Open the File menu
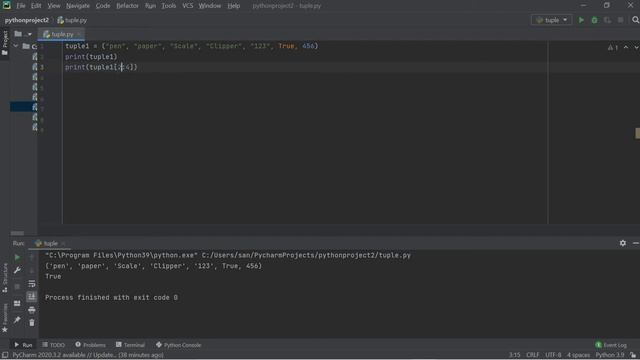This screenshot has width=640, height=360. click(x=21, y=6)
